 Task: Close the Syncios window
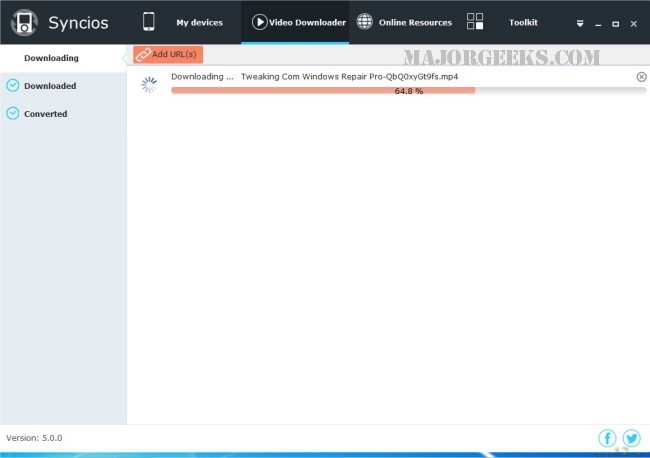(x=633, y=24)
